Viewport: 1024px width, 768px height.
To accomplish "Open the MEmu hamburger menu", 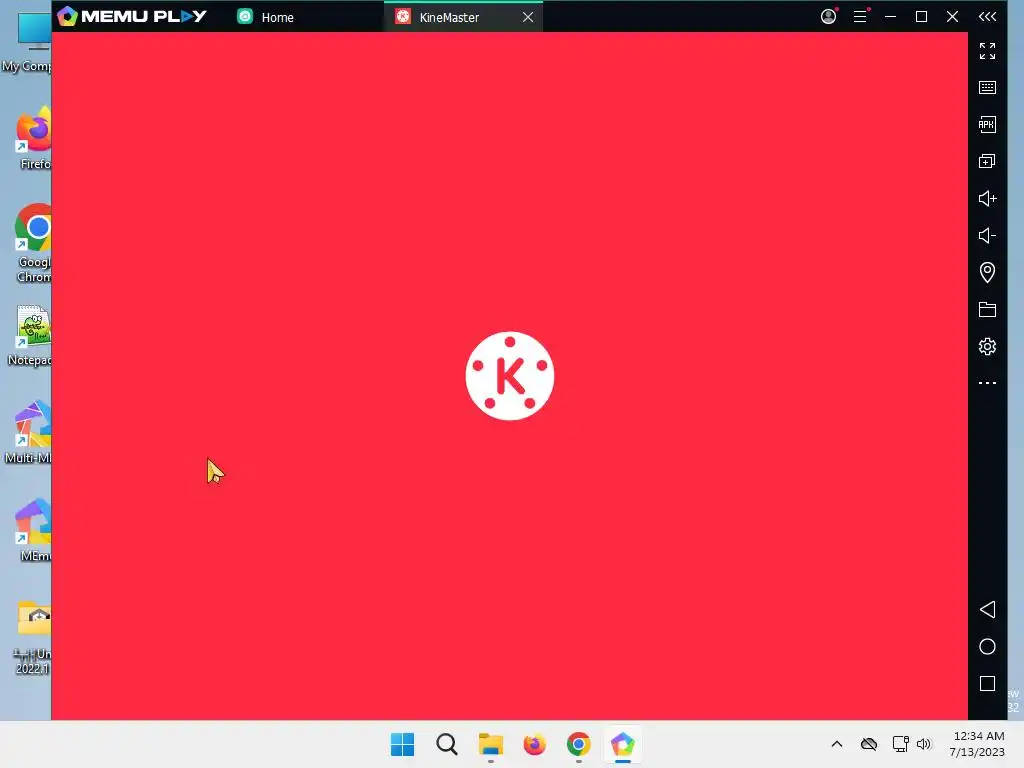I will 860,16.
